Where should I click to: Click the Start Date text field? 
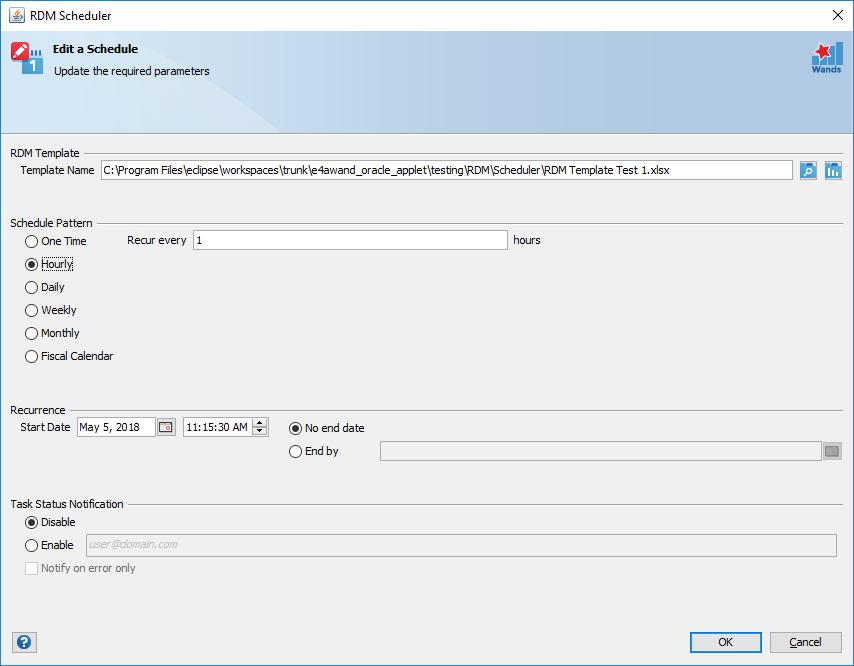click(x=115, y=426)
